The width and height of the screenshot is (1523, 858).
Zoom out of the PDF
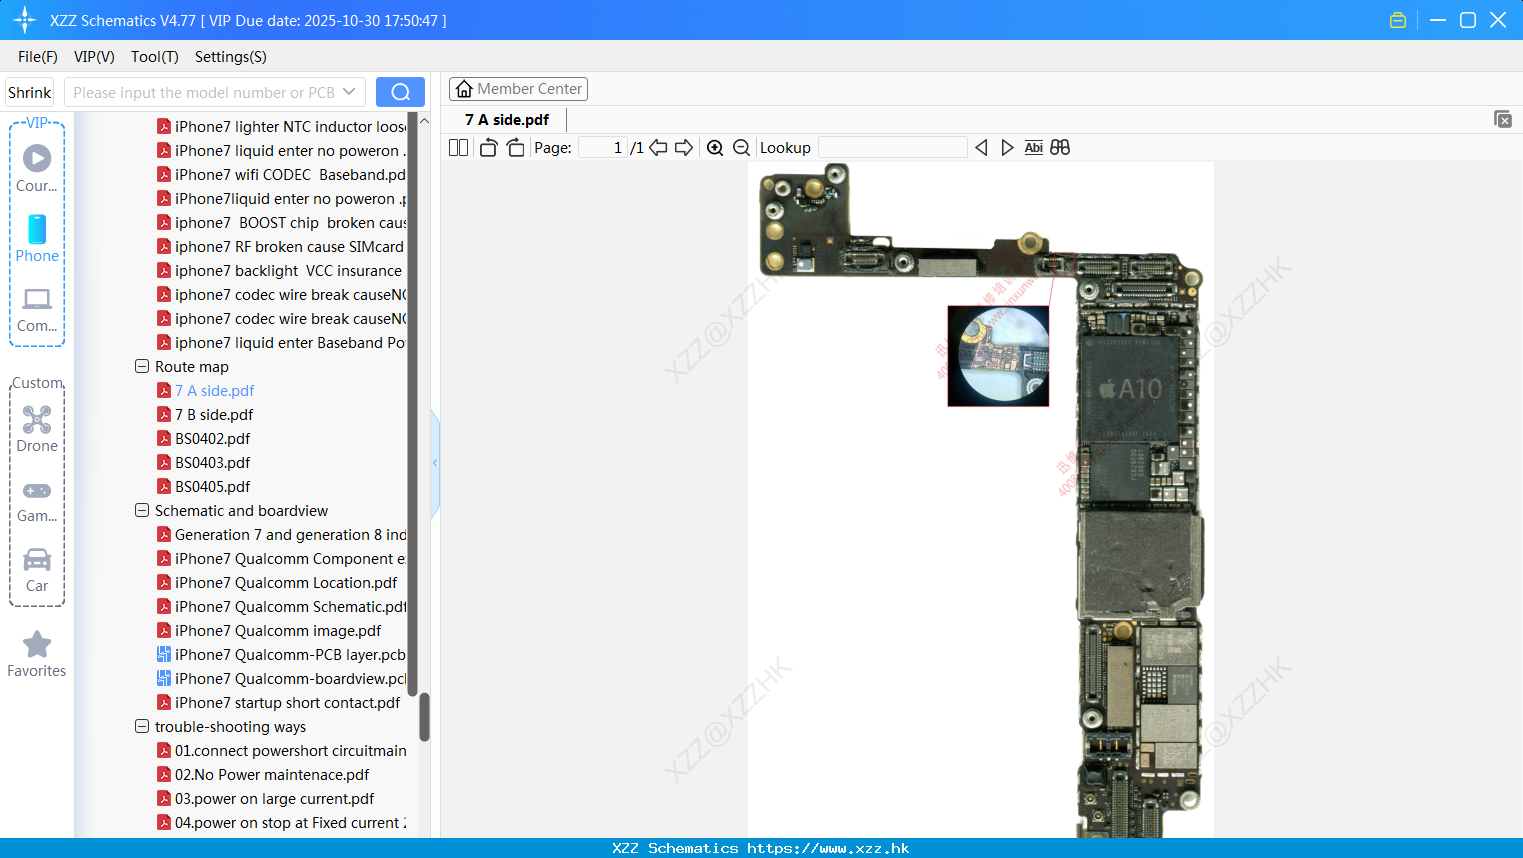click(741, 147)
